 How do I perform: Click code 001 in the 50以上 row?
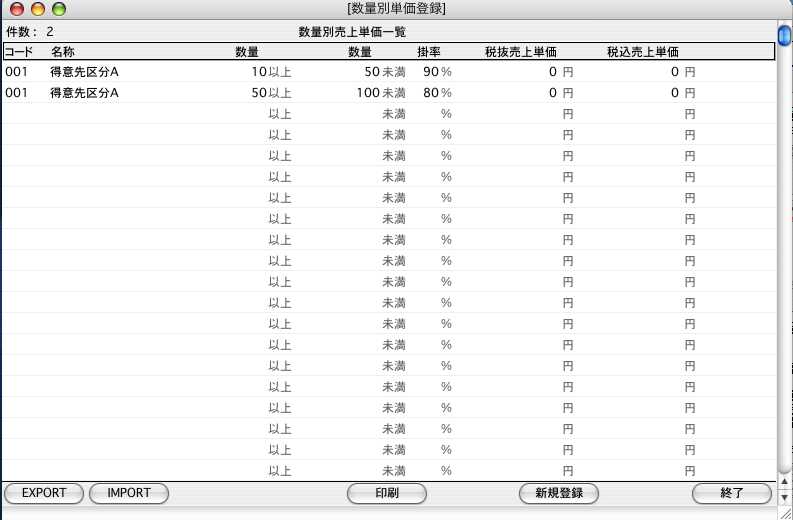16,93
